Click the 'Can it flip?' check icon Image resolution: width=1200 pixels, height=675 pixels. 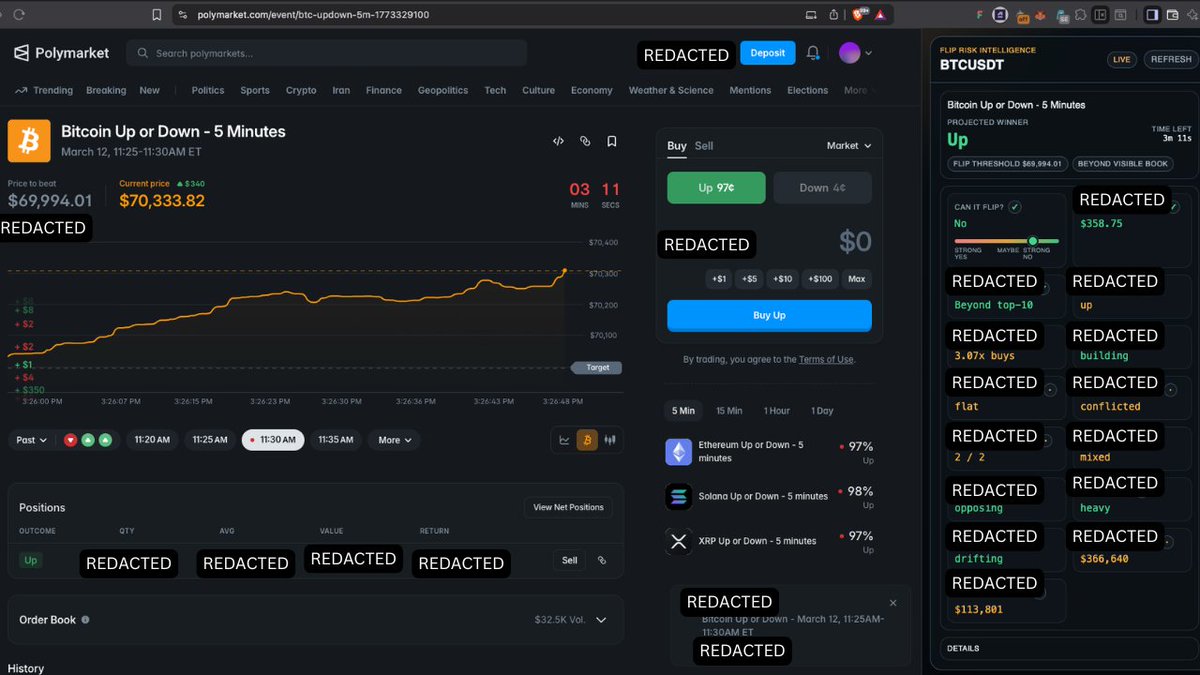(x=1015, y=207)
